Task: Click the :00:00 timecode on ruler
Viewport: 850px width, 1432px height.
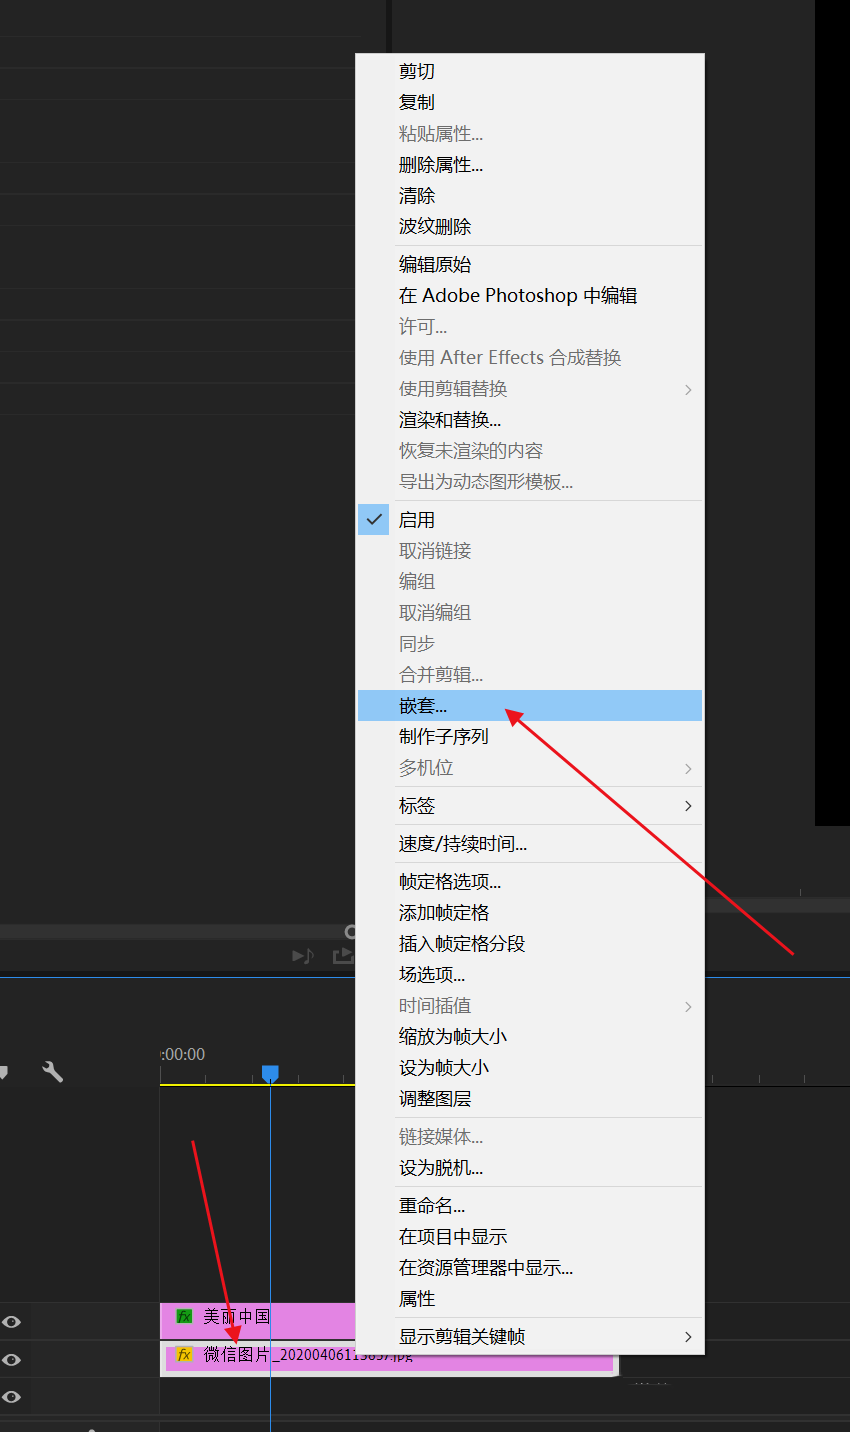Action: 182,1054
